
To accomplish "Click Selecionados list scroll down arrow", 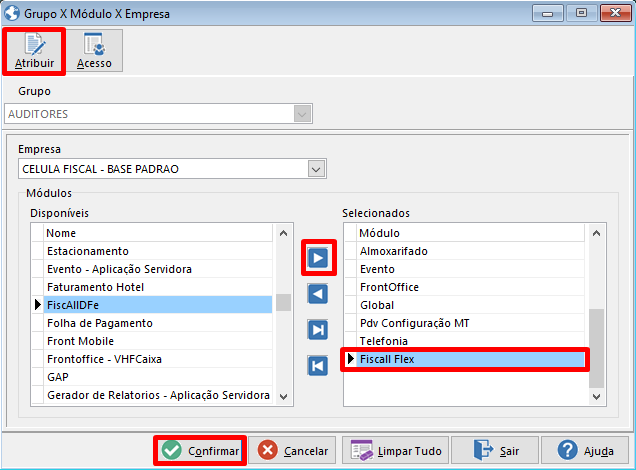I will point(596,396).
